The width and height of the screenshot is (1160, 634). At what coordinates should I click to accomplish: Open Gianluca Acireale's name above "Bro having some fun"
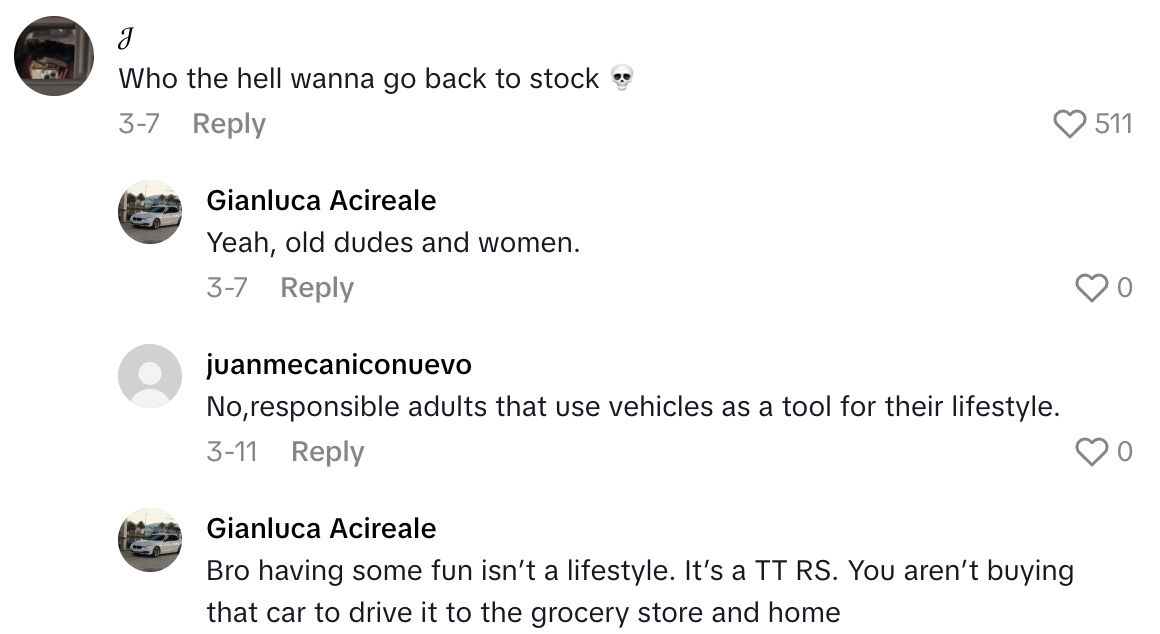[x=321, y=528]
